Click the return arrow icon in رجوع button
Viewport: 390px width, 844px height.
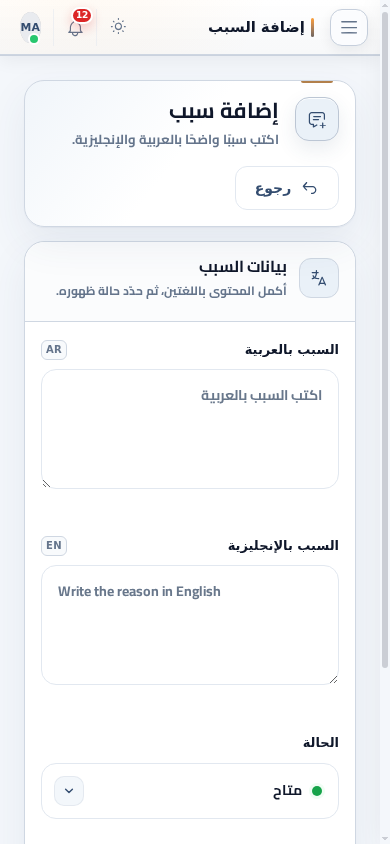pos(310,188)
